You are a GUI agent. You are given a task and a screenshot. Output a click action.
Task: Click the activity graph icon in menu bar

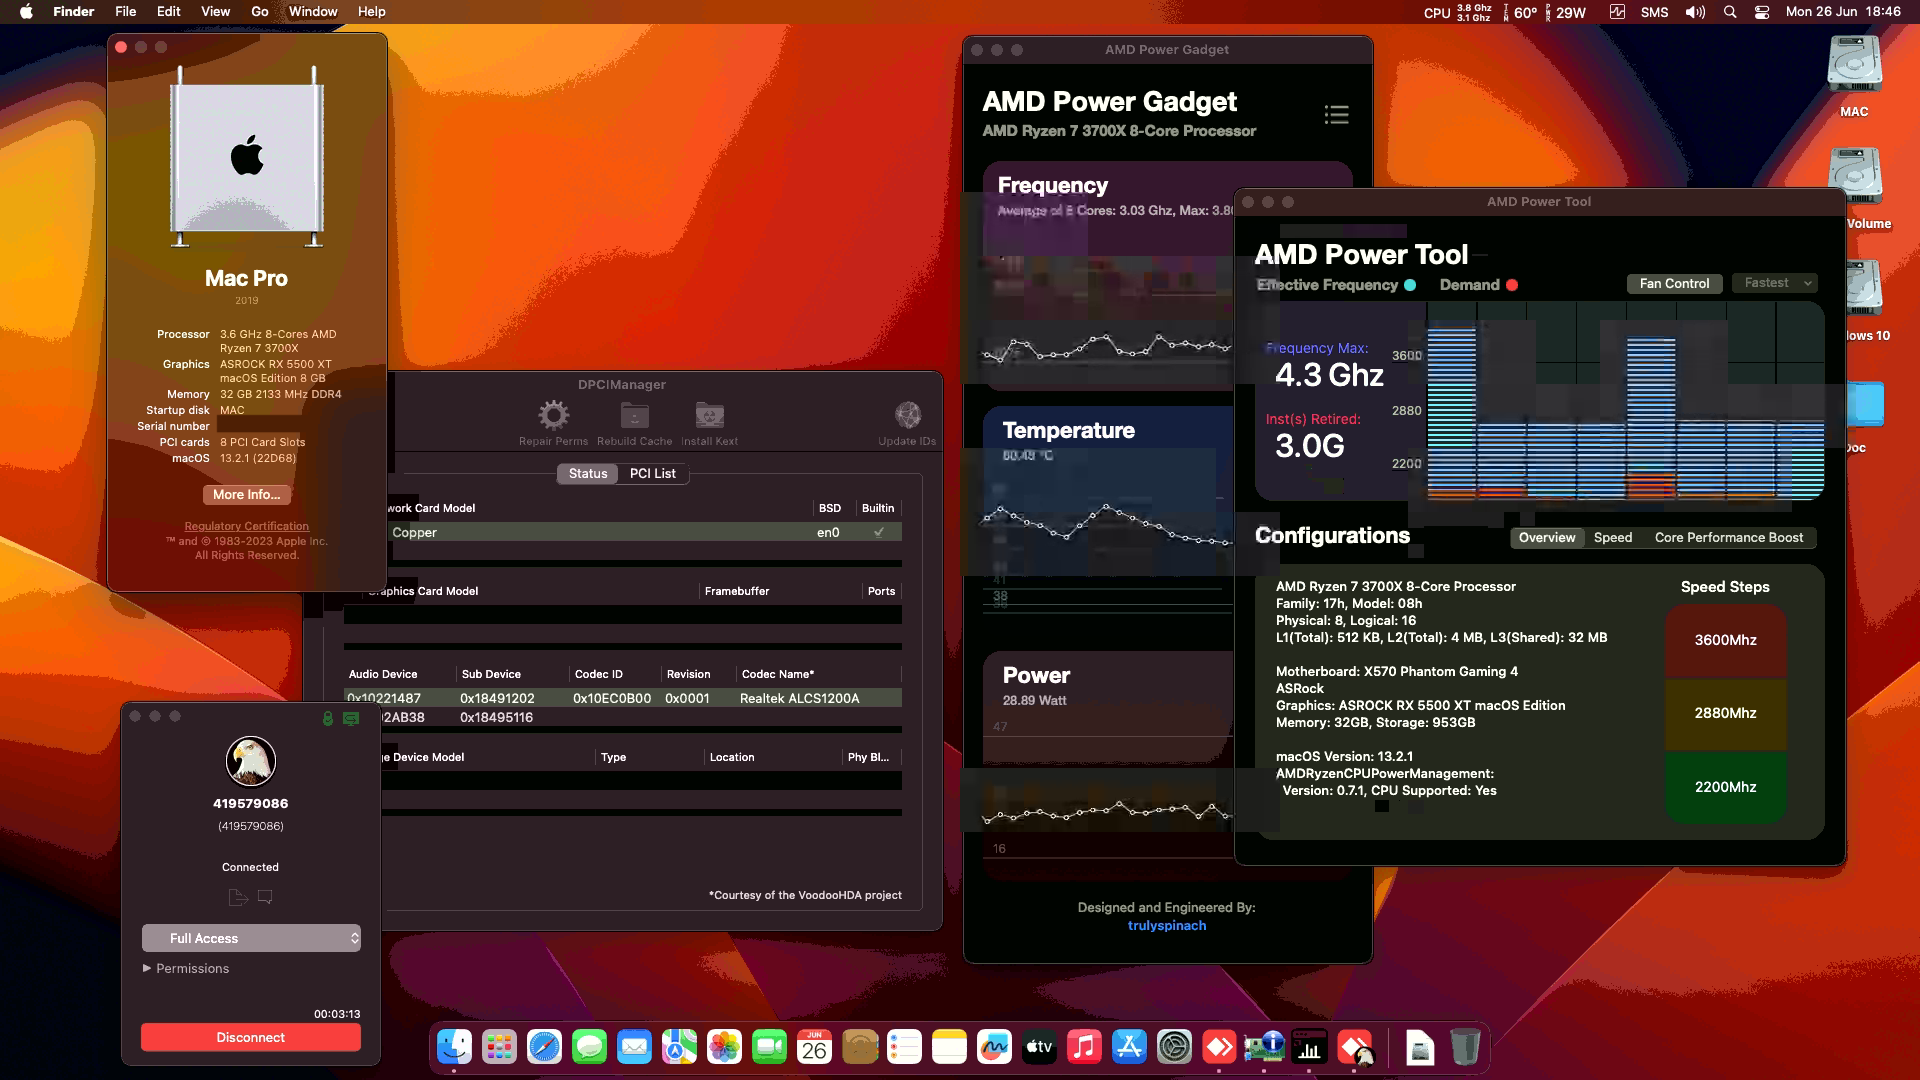tap(1617, 12)
